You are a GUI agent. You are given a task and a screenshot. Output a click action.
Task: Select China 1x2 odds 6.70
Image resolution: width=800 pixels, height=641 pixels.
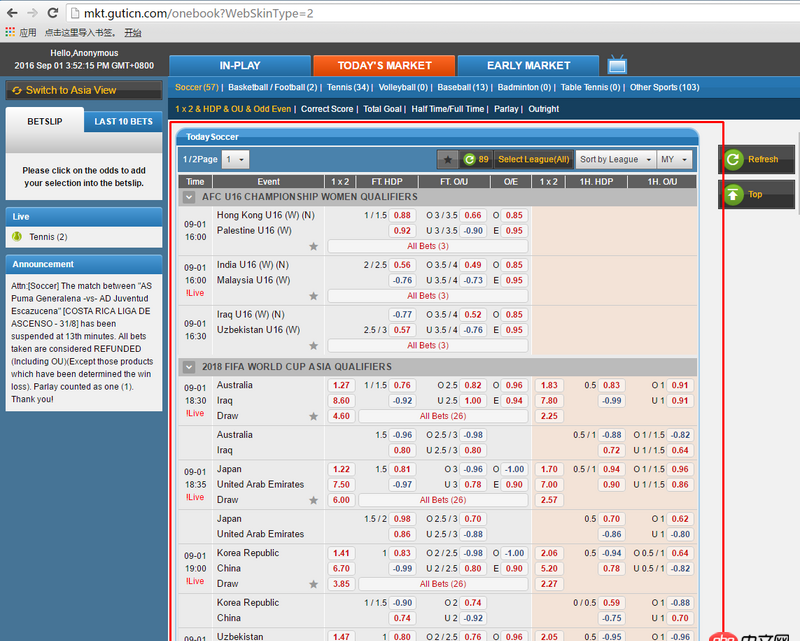click(x=341, y=569)
